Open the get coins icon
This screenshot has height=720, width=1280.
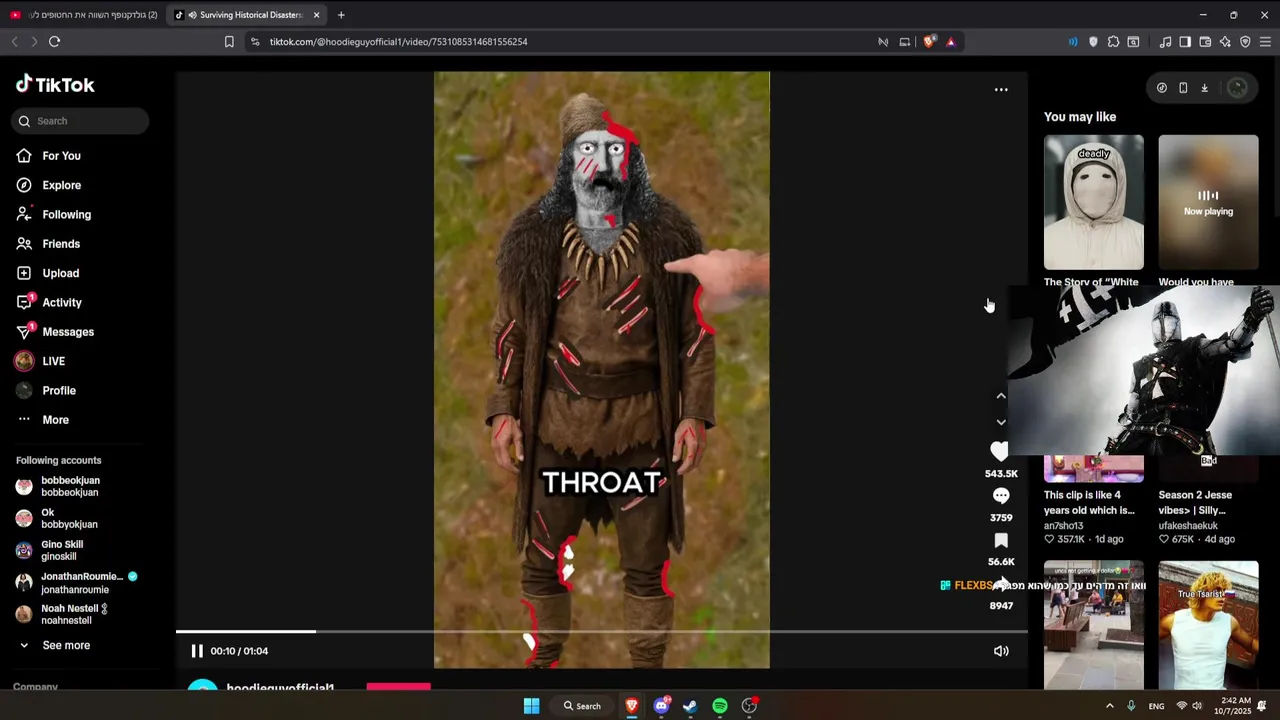1162,88
